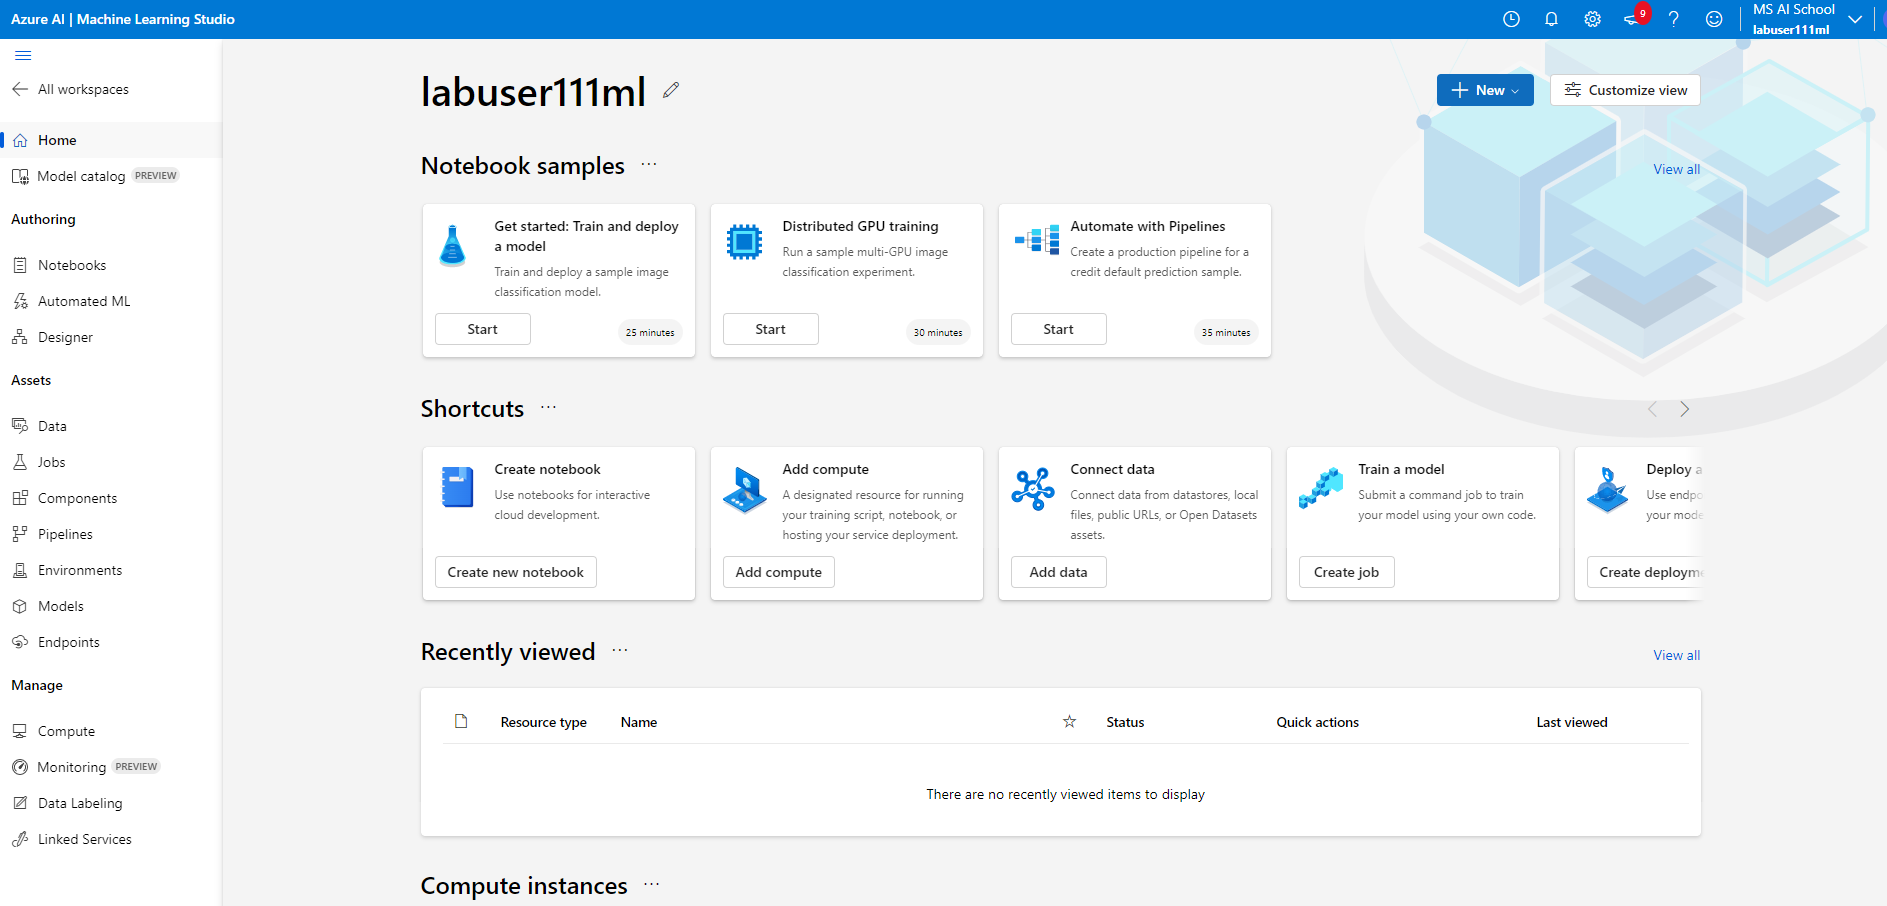This screenshot has width=1887, height=906.
Task: Click View all for notebook samples
Action: tap(1676, 169)
